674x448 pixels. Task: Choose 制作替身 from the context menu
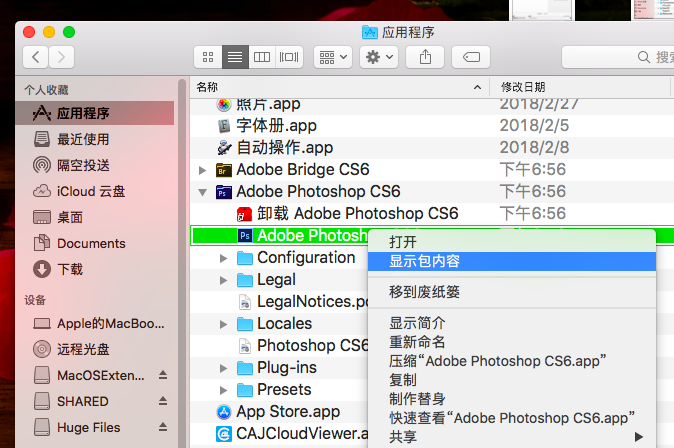pyautogui.click(x=512, y=399)
